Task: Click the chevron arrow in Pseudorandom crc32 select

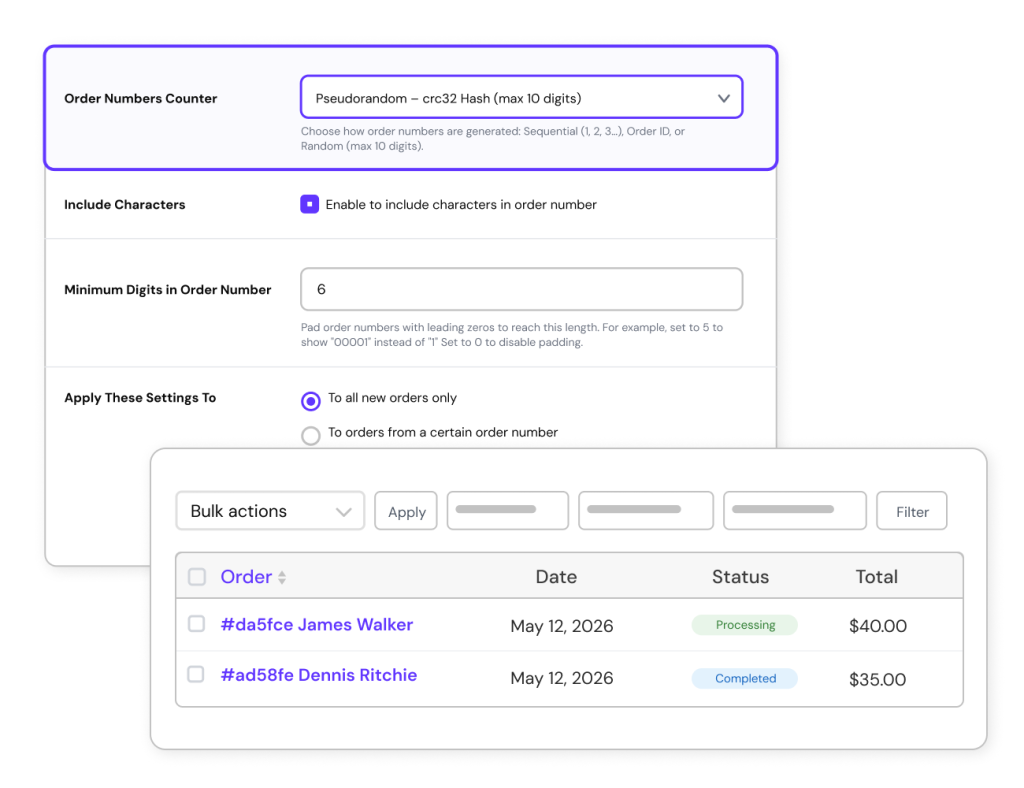Action: tap(724, 99)
